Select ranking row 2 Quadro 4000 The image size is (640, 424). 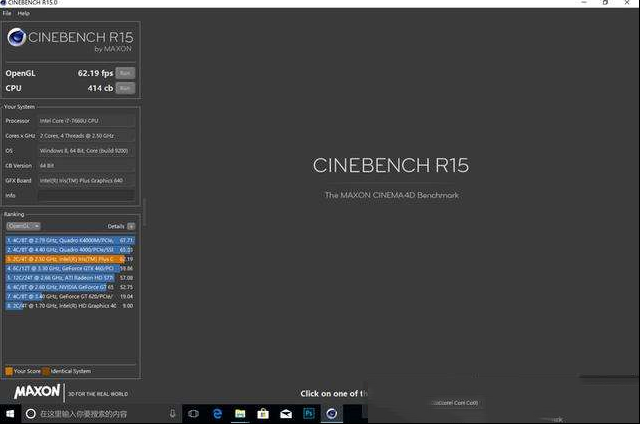70,250
